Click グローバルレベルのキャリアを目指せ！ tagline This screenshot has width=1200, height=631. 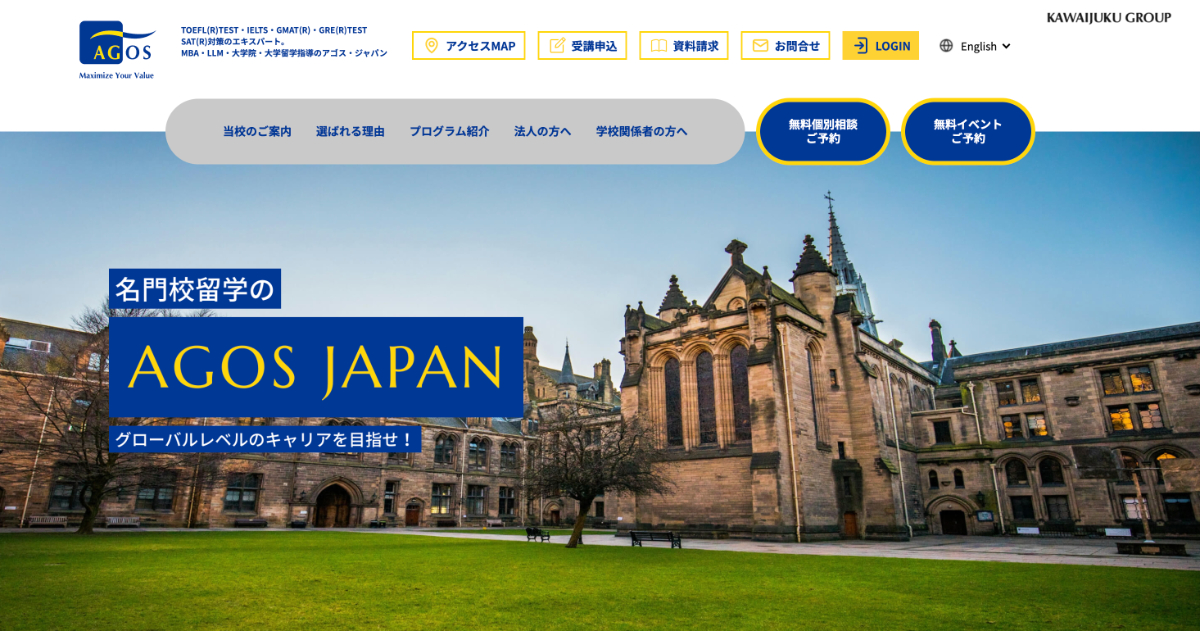click(265, 439)
